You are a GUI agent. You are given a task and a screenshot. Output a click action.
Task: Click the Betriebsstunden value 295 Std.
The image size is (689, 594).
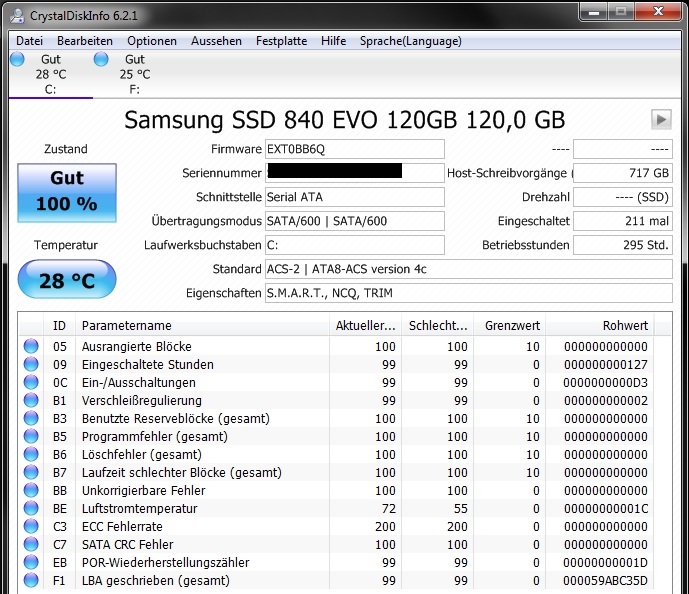tap(623, 245)
